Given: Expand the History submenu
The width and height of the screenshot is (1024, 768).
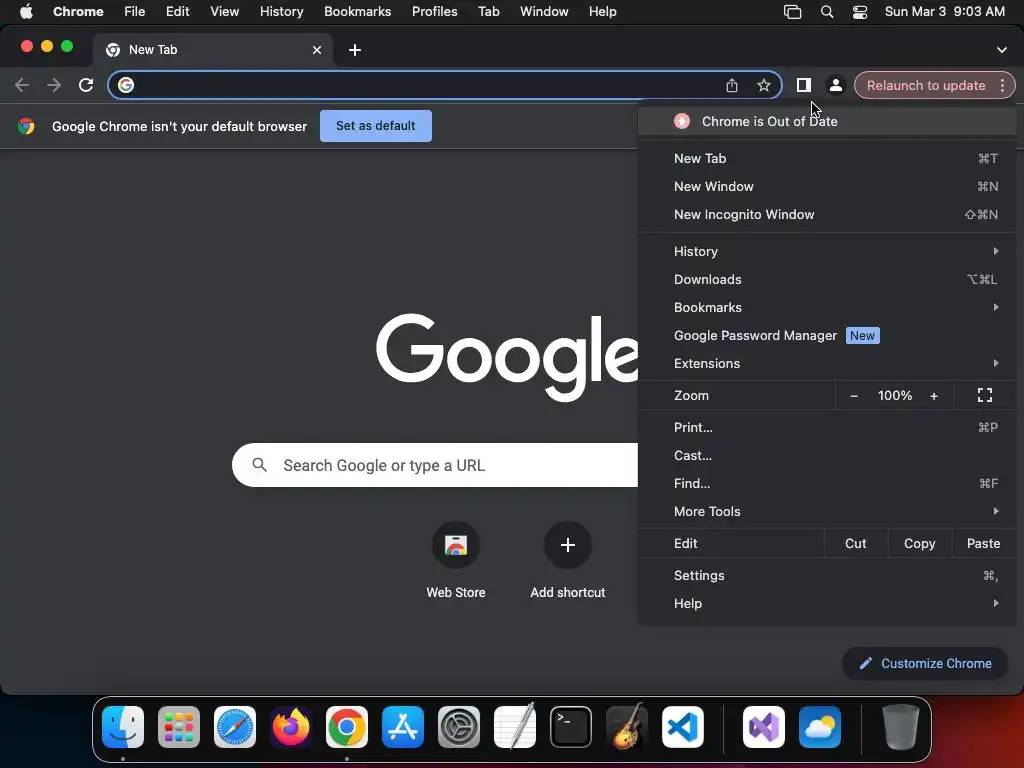Looking at the screenshot, I should pyautogui.click(x=827, y=251).
